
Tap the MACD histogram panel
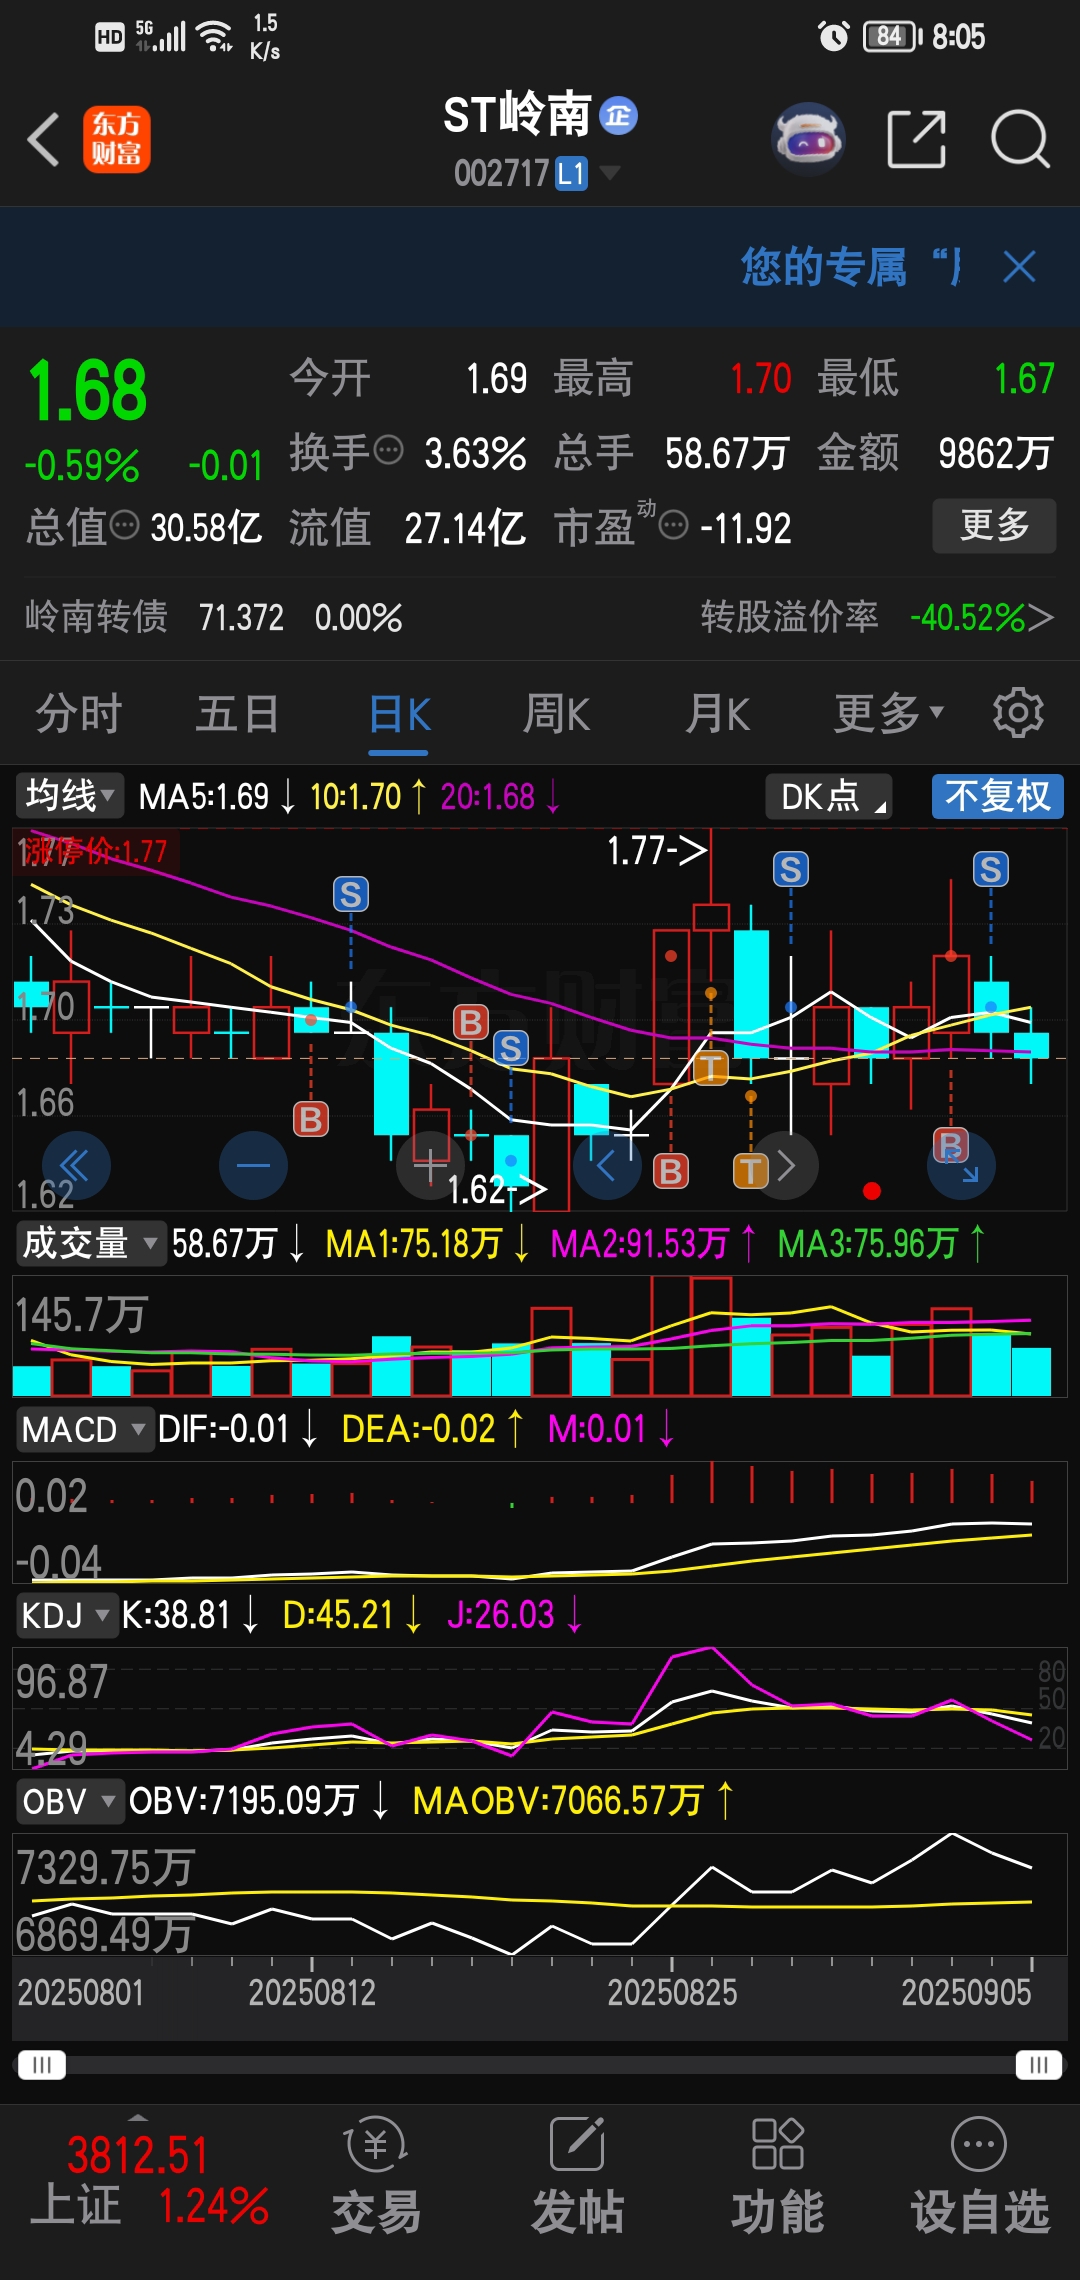(540, 1521)
